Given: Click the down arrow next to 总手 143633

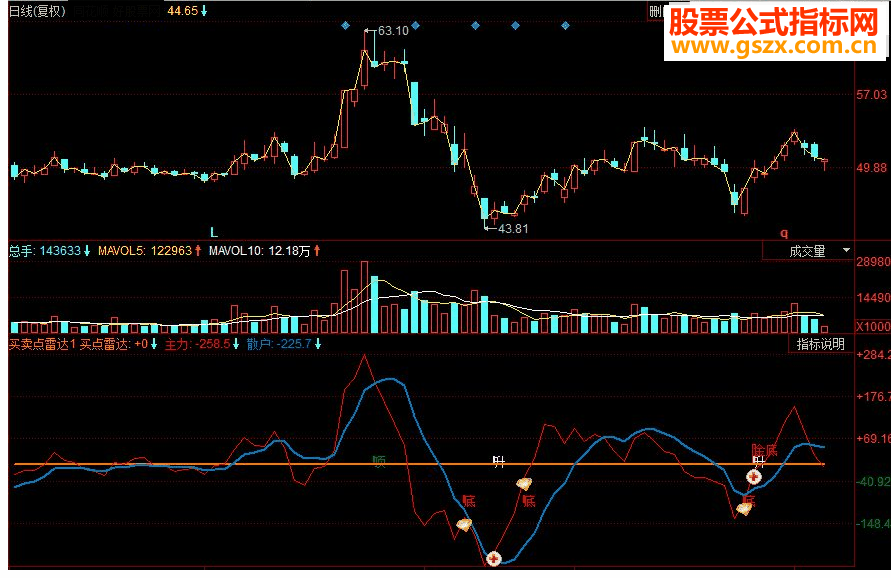Looking at the screenshot, I should tap(87, 251).
